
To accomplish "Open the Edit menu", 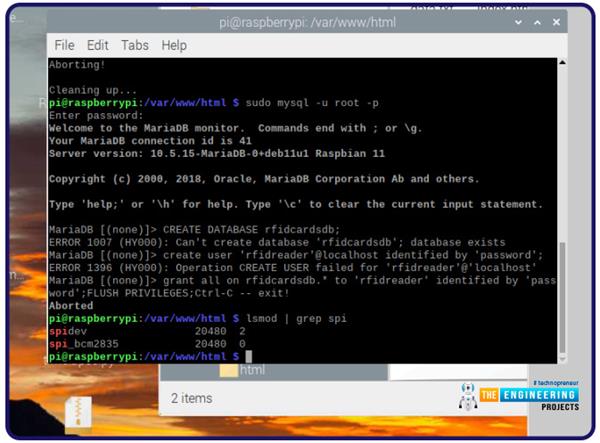I will tap(97, 45).
